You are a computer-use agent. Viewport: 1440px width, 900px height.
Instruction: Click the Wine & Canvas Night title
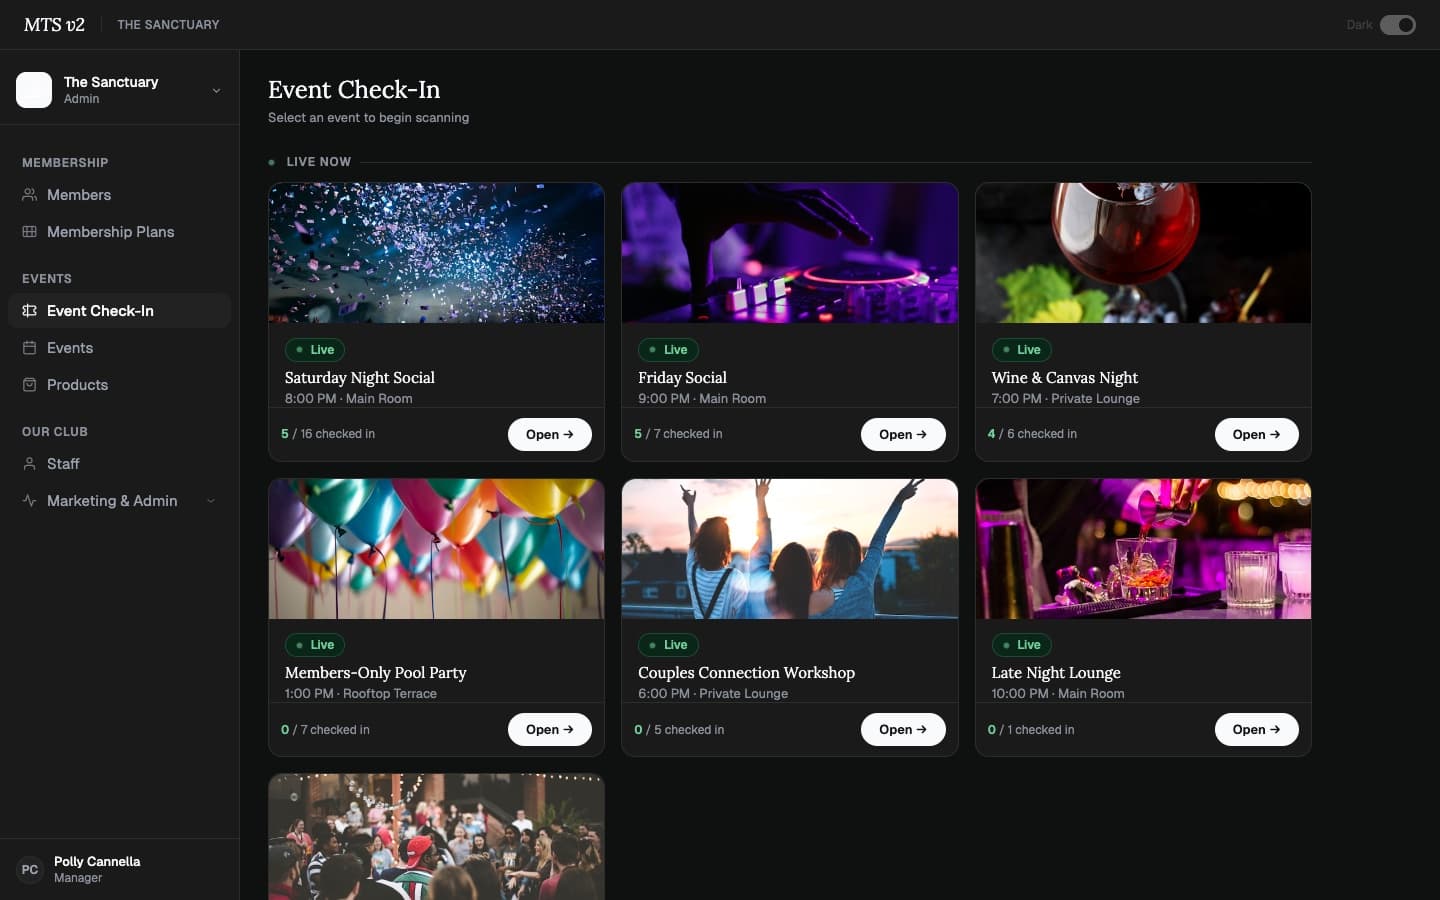click(x=1065, y=378)
